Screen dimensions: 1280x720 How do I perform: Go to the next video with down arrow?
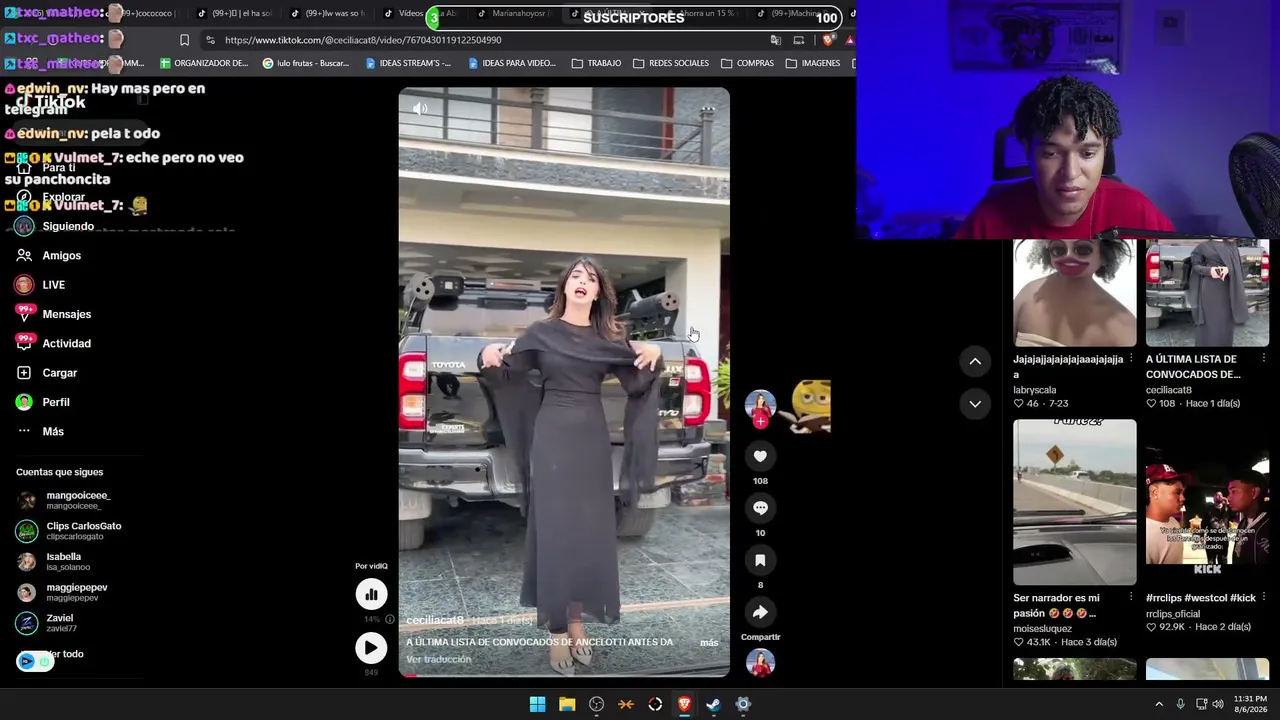click(975, 403)
